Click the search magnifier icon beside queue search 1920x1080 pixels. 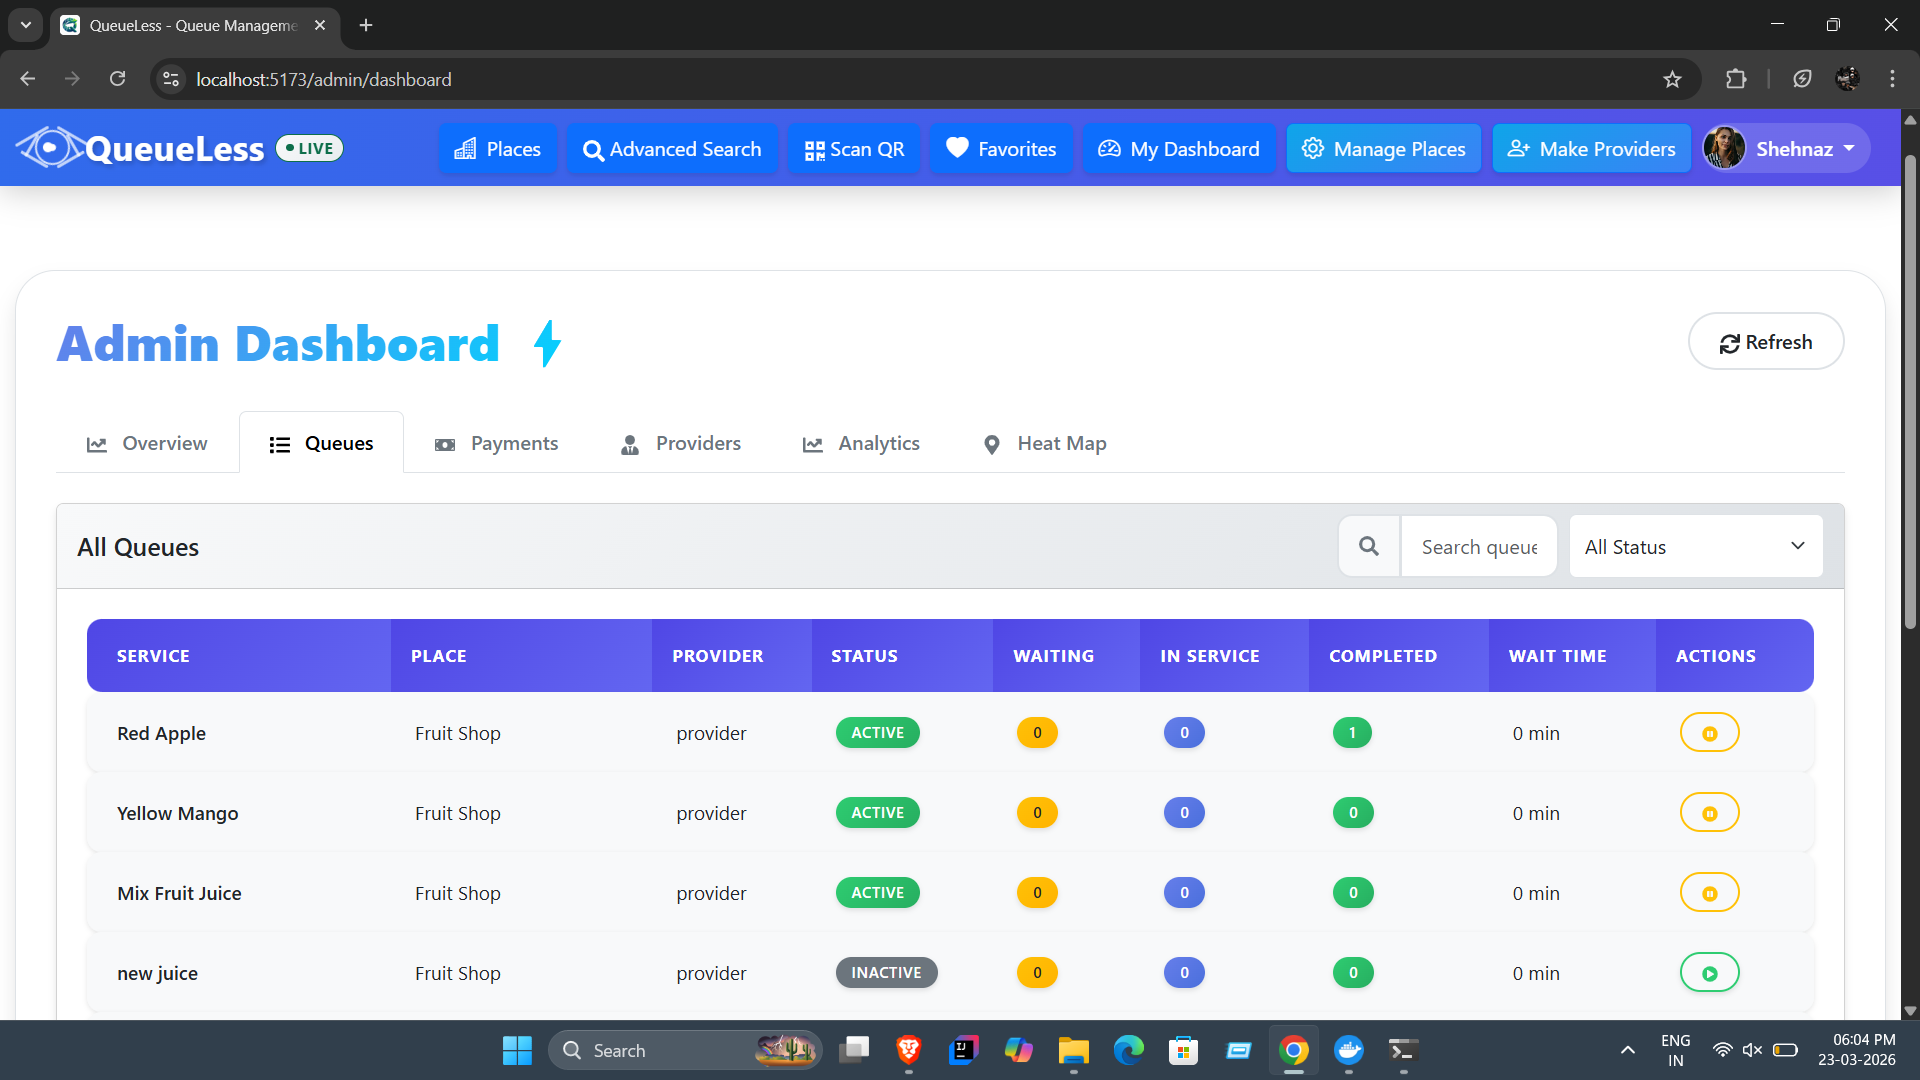1369,546
